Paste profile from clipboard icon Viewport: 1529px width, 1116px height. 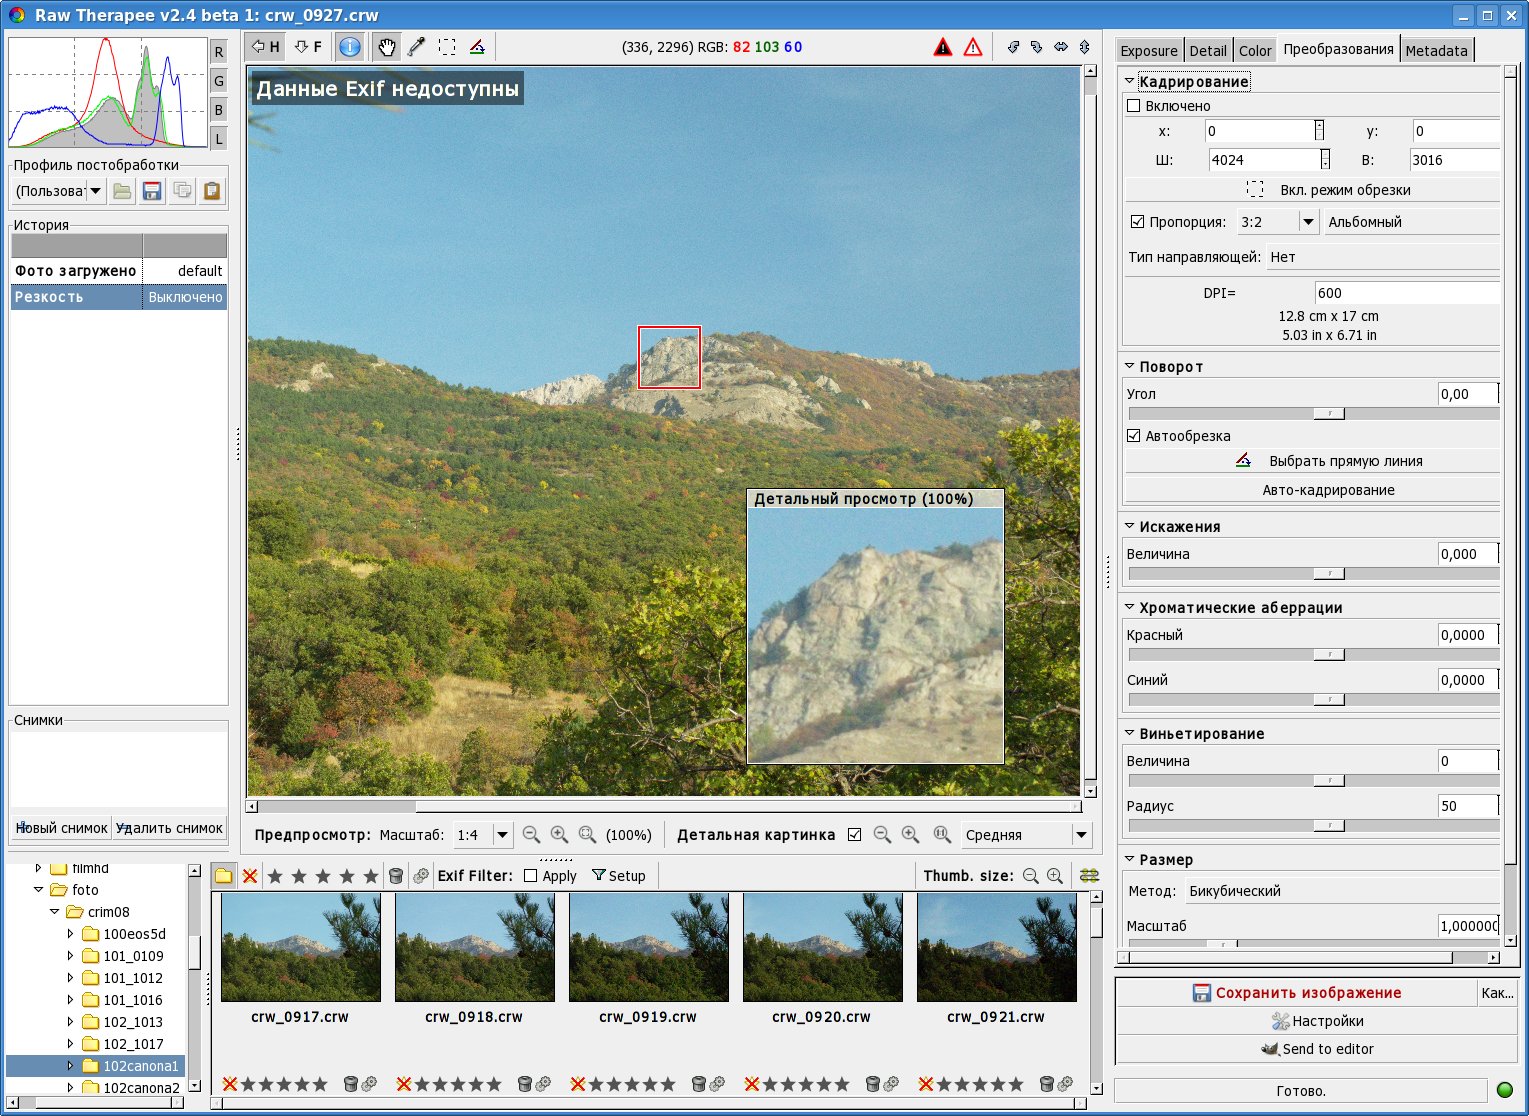click(x=211, y=191)
